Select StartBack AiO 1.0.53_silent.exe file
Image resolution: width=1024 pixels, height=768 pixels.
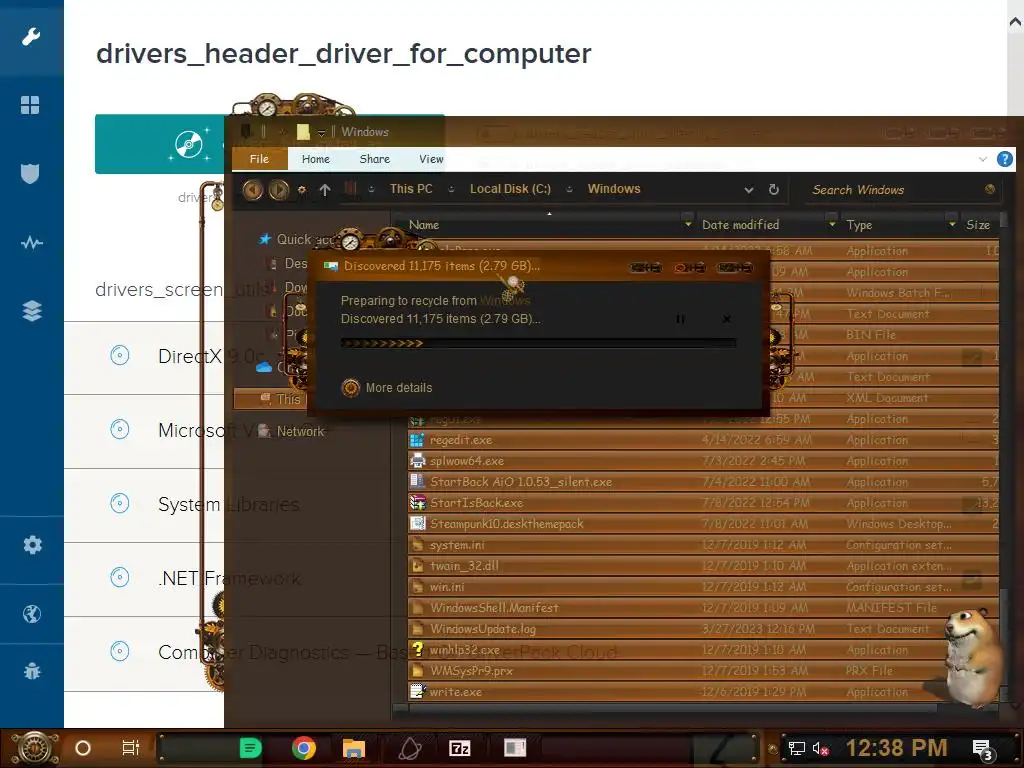[703, 482]
